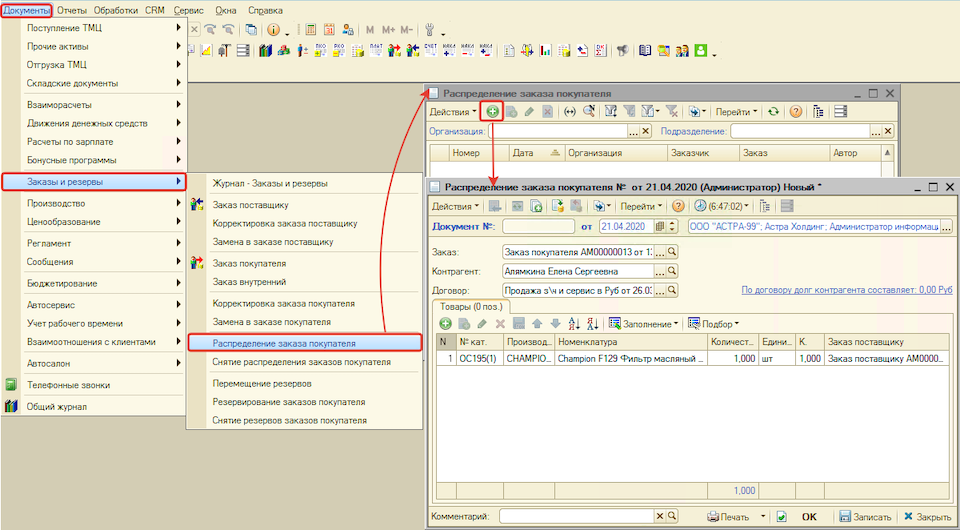This screenshot has width=960, height=530.
Task: Click the Договор input field
Action: 578,290
